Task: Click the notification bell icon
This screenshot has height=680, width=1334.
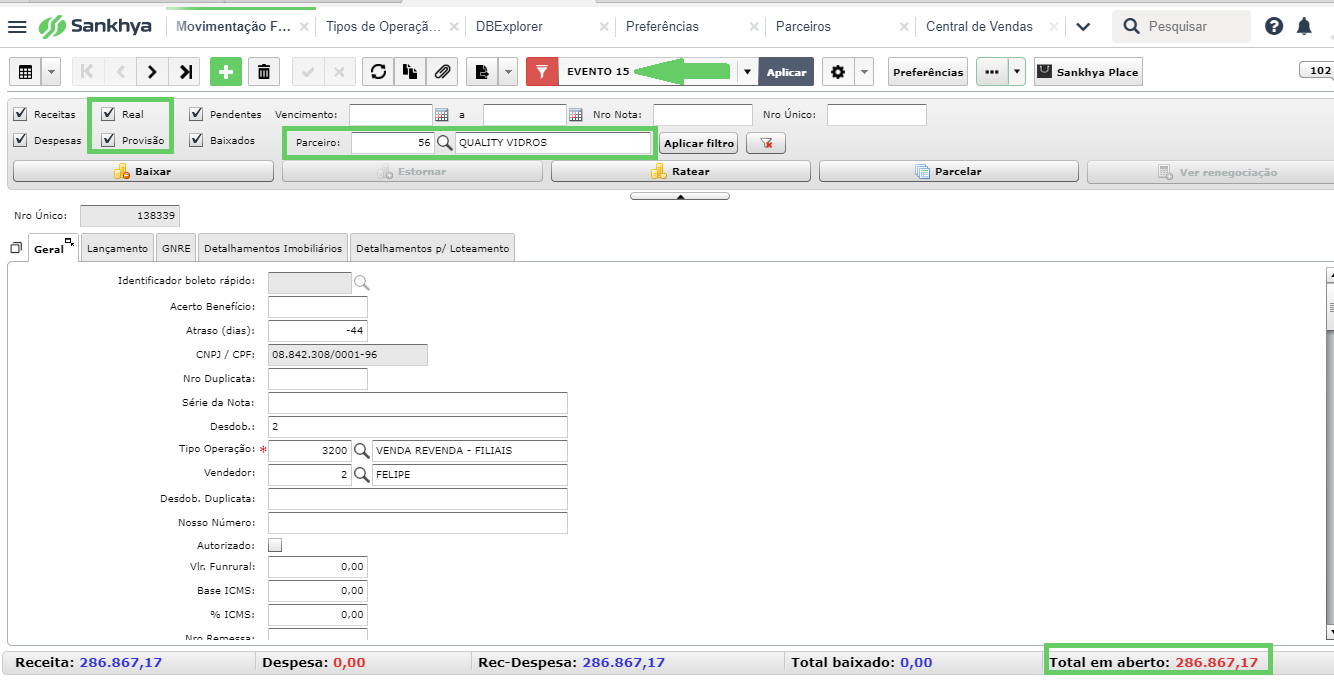Action: (1304, 27)
